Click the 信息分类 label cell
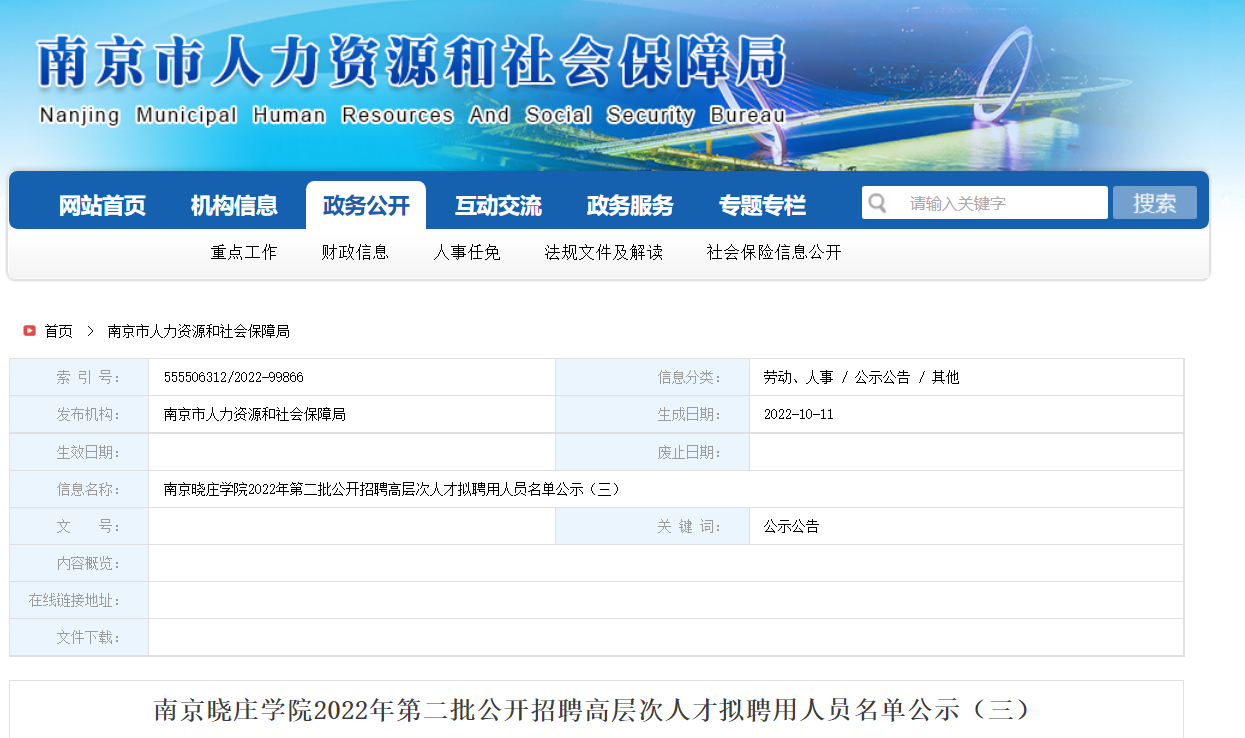 652,377
